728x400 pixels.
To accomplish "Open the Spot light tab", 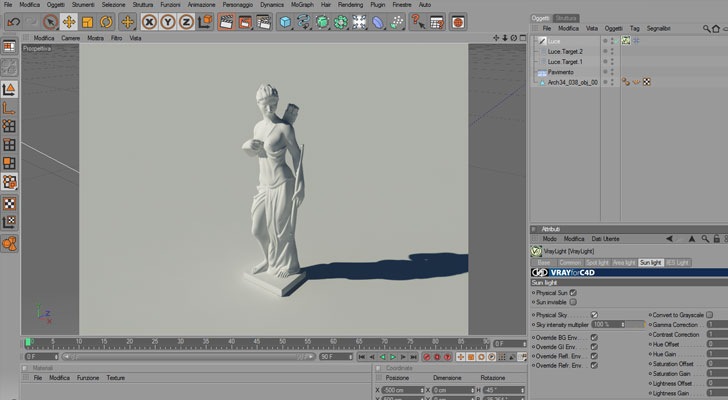I will 597,263.
